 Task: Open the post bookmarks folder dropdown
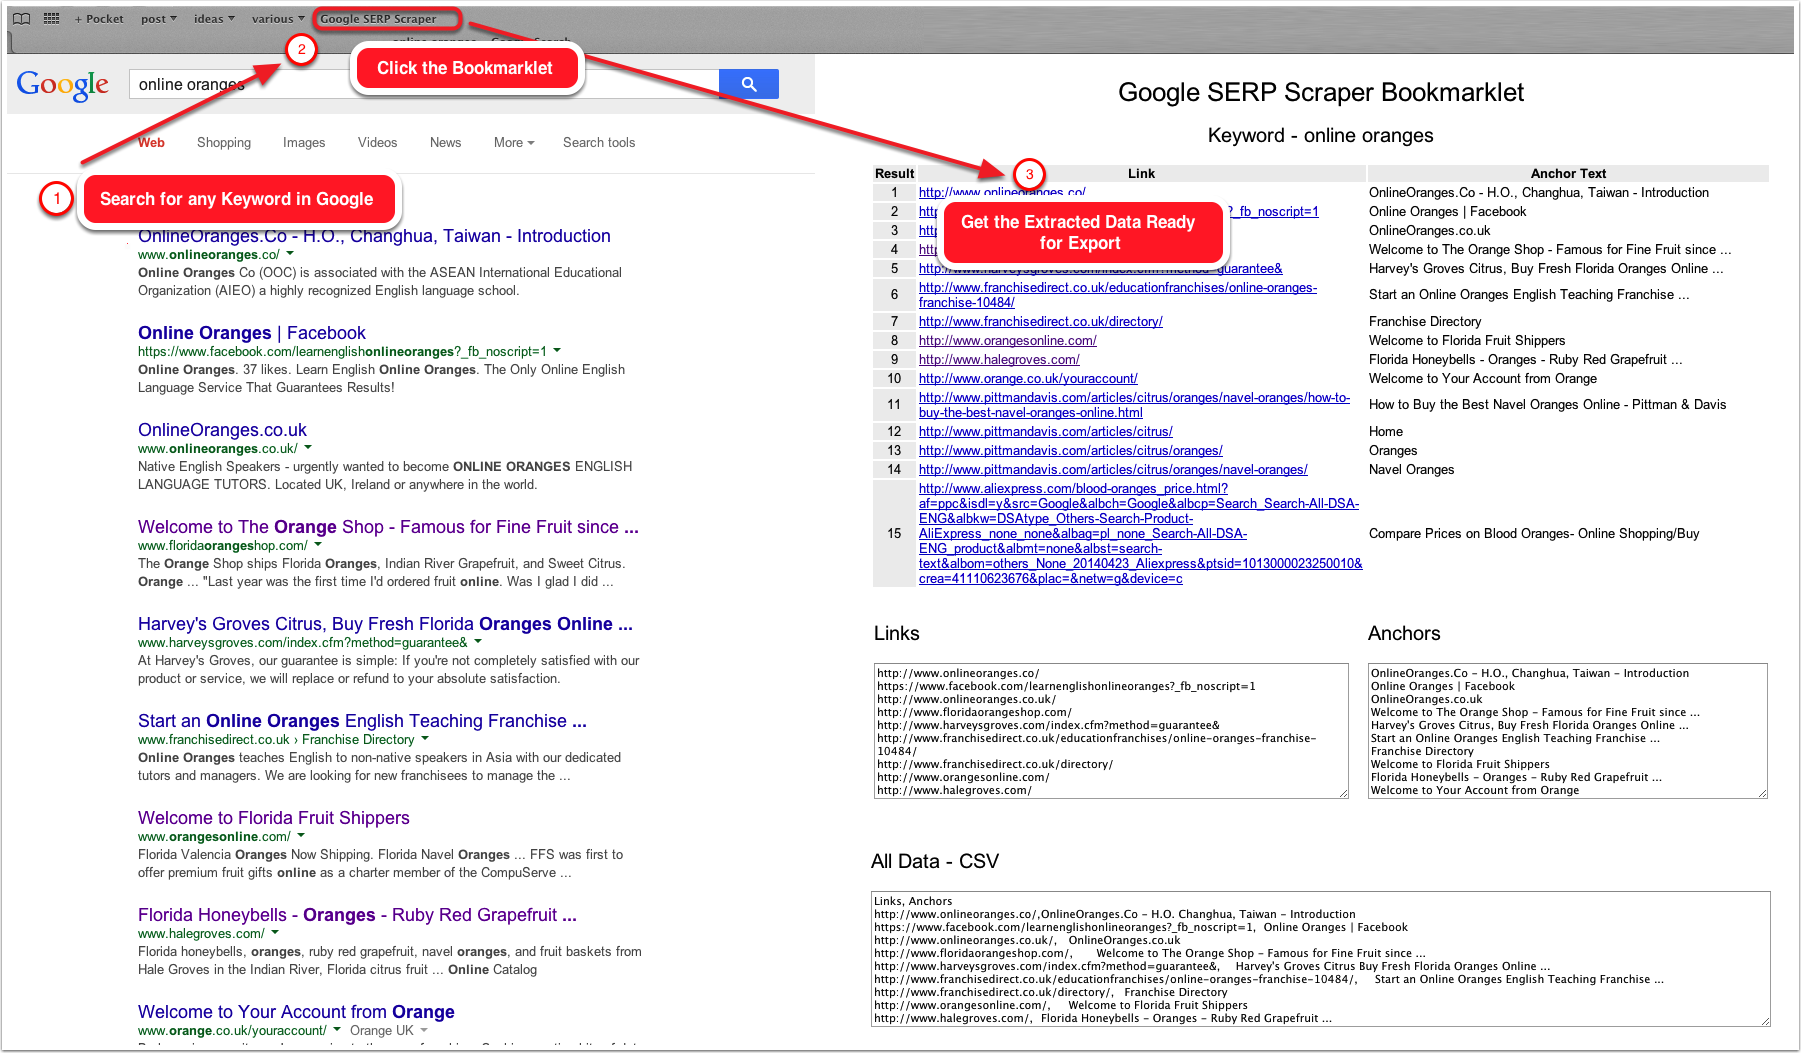pos(158,19)
